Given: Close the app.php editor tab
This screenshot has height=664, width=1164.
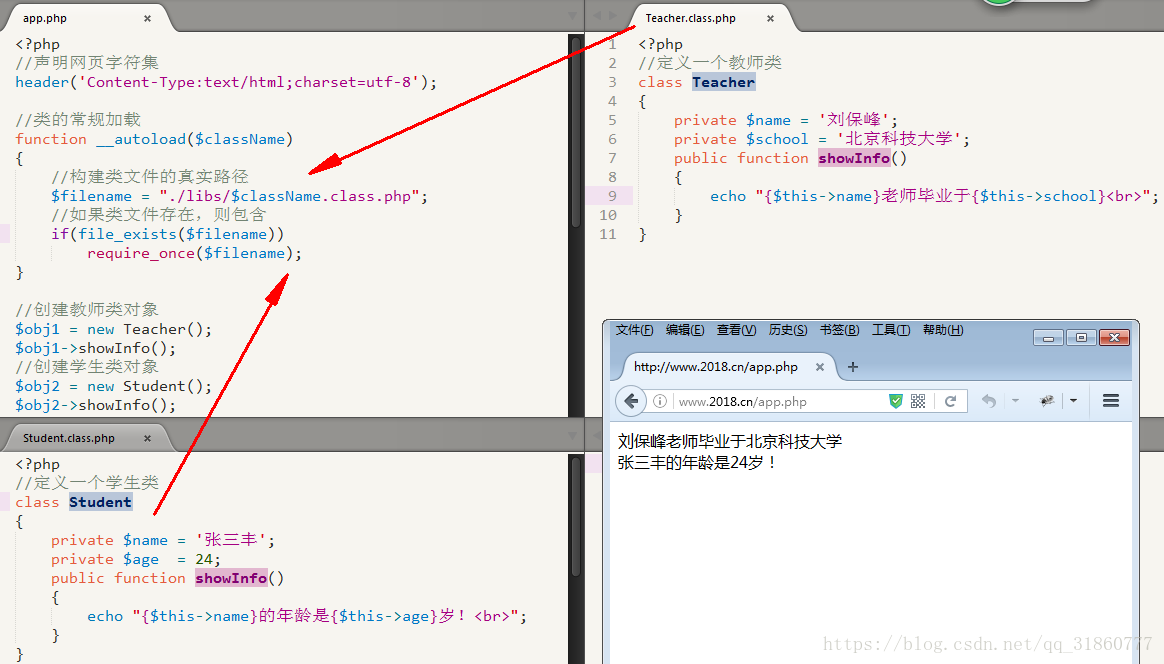Looking at the screenshot, I should (147, 18).
